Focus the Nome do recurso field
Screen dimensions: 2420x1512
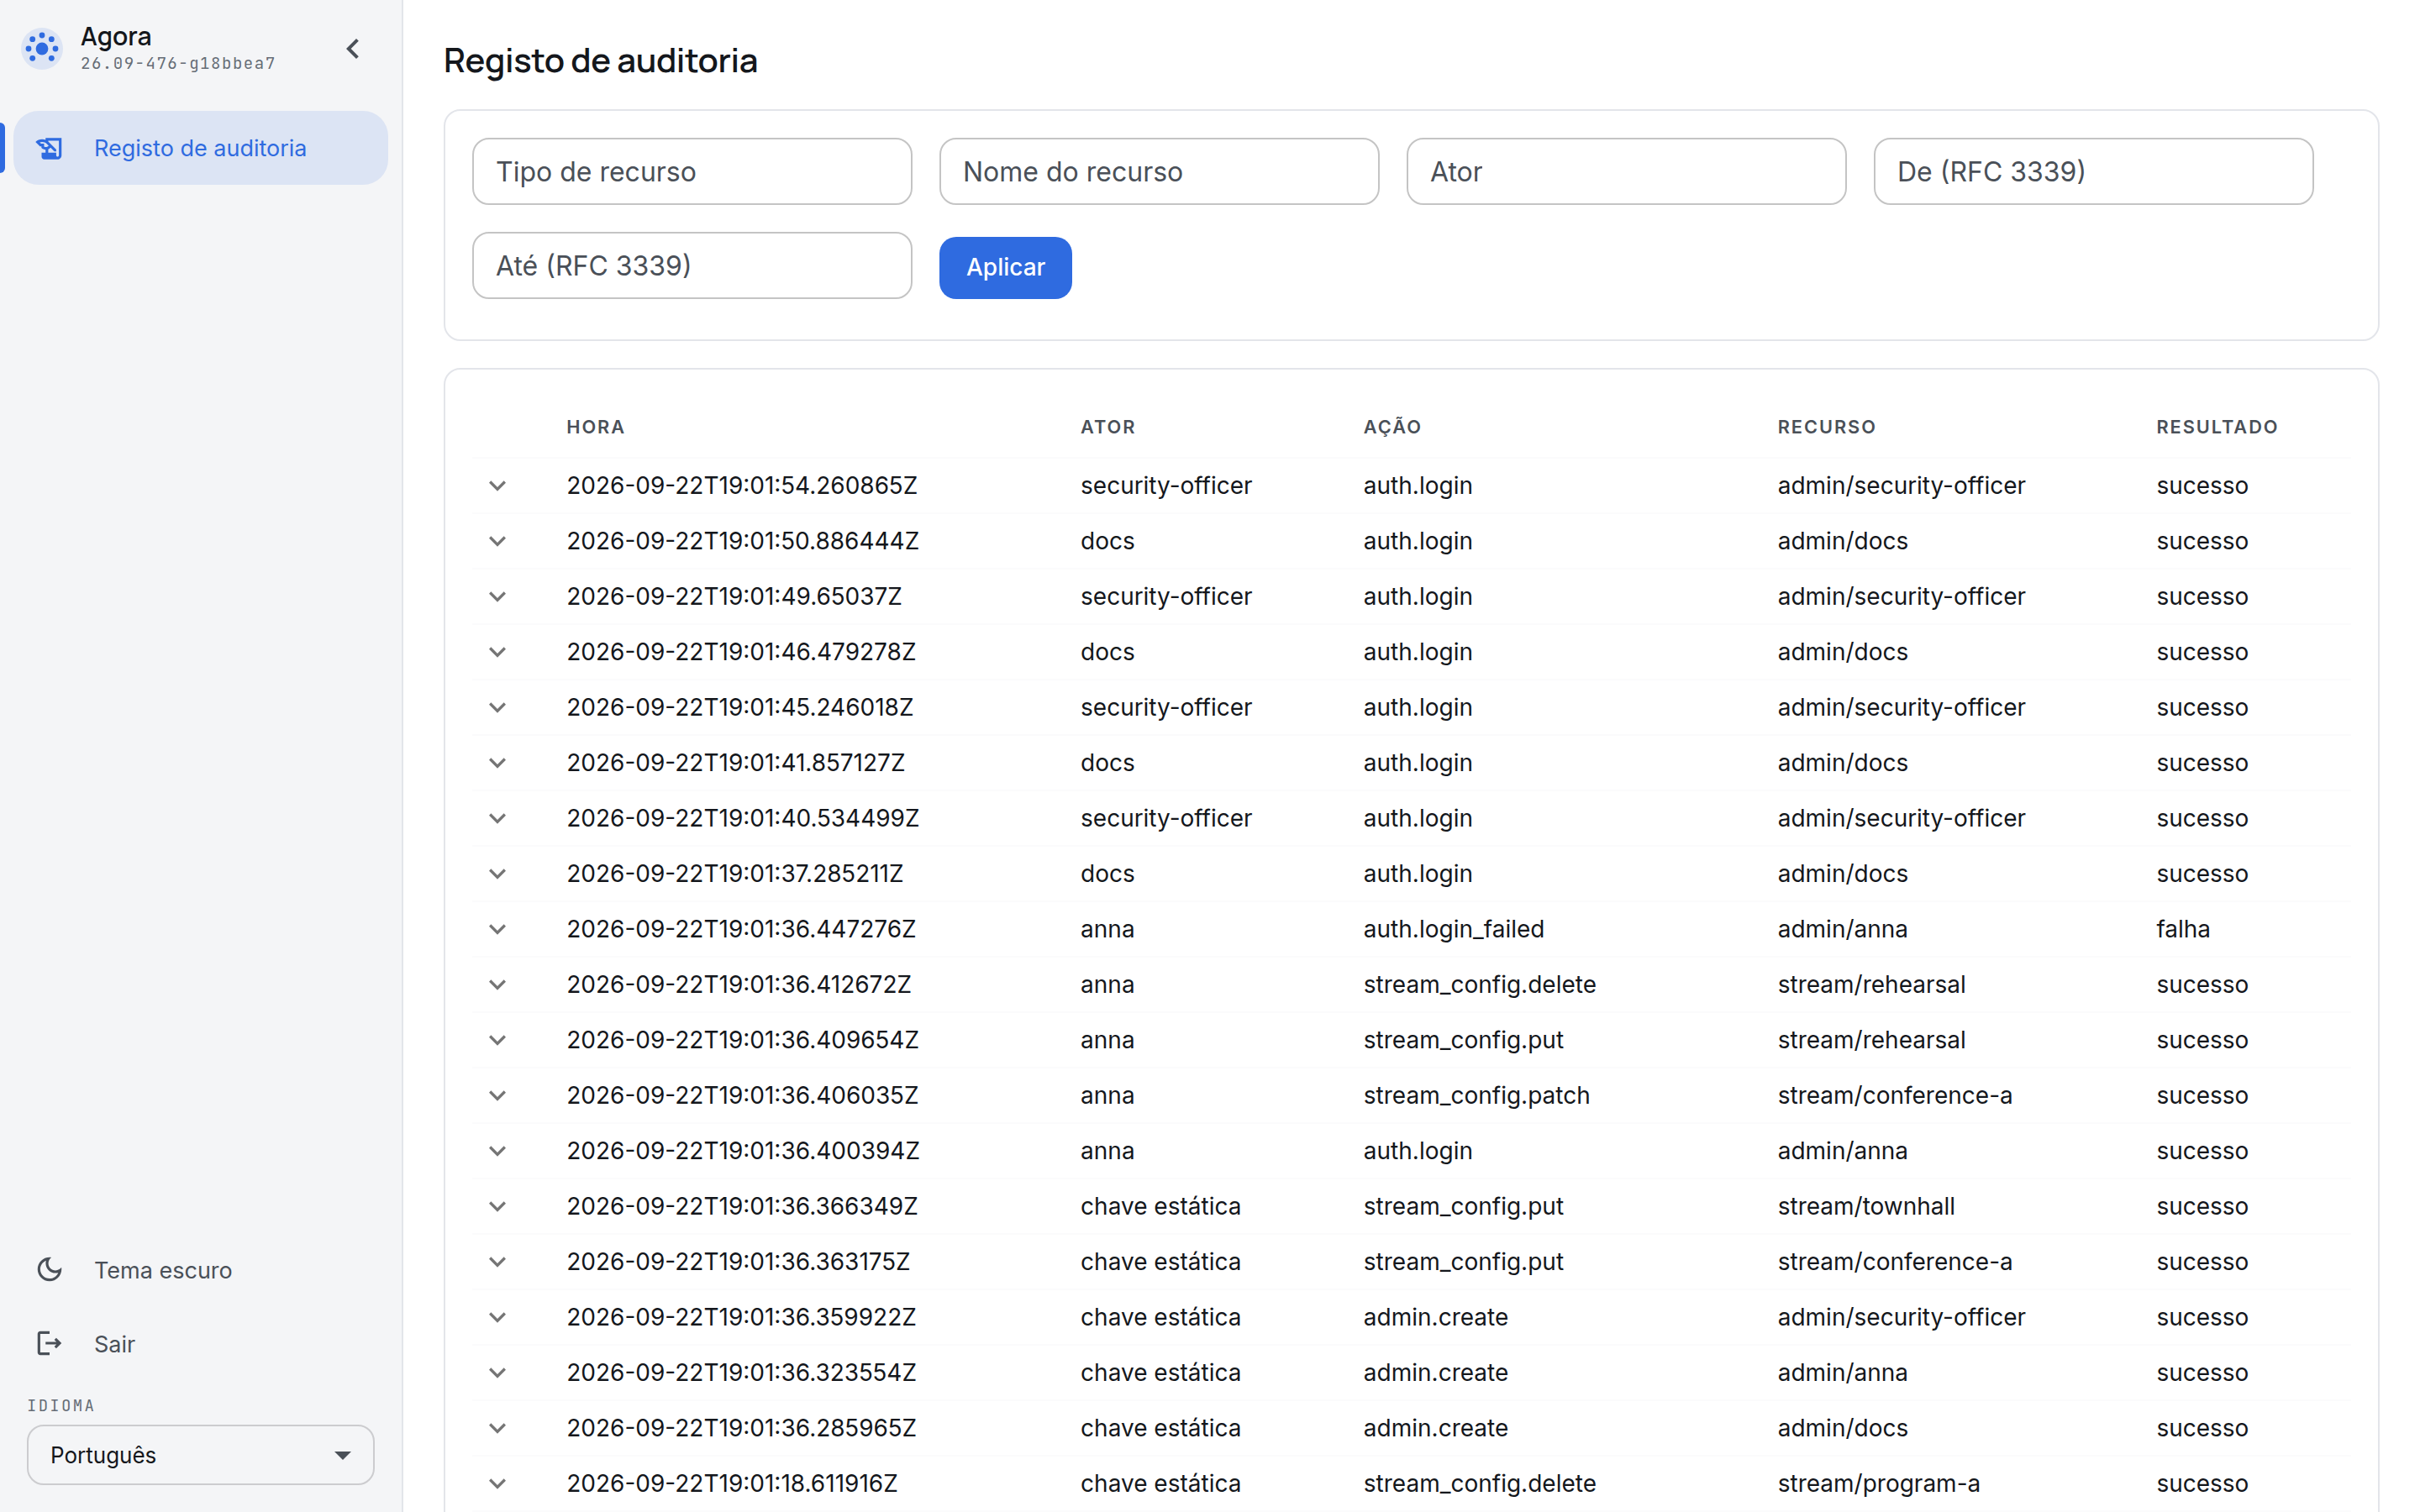[x=1159, y=172]
